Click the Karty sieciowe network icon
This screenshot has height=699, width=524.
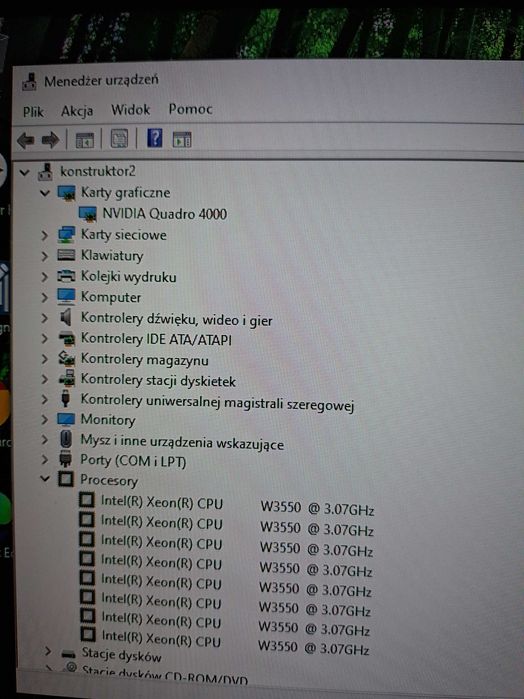(66, 234)
